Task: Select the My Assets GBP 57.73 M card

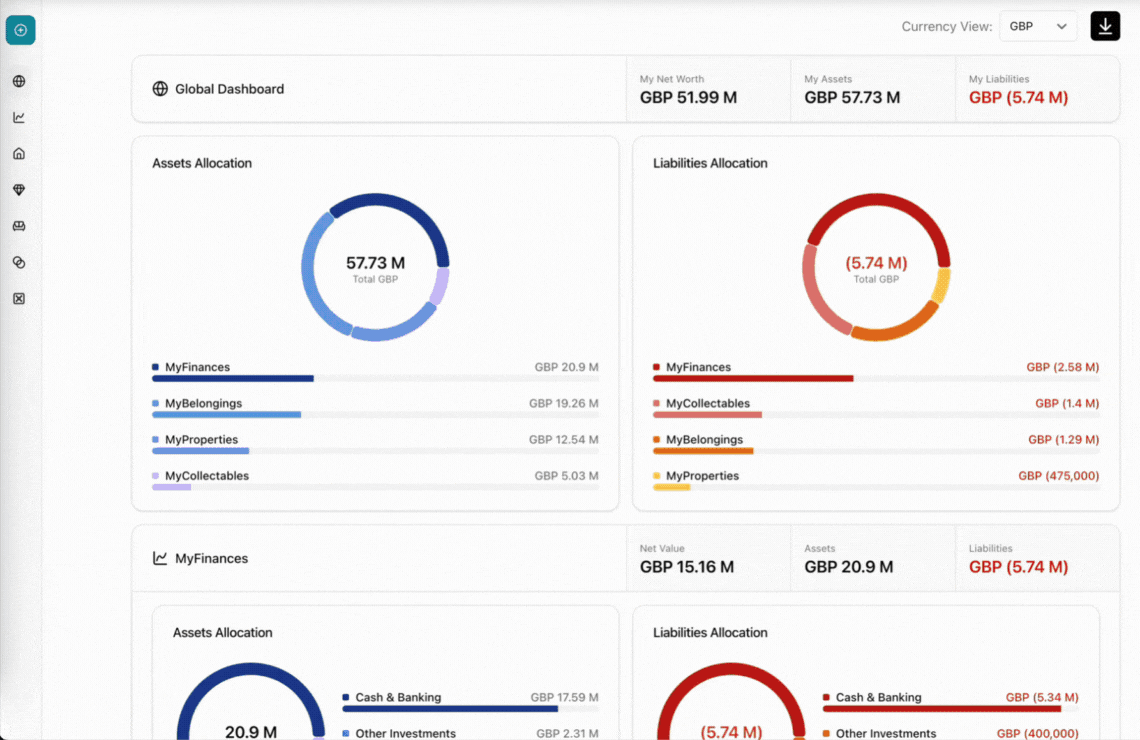Action: pos(872,89)
